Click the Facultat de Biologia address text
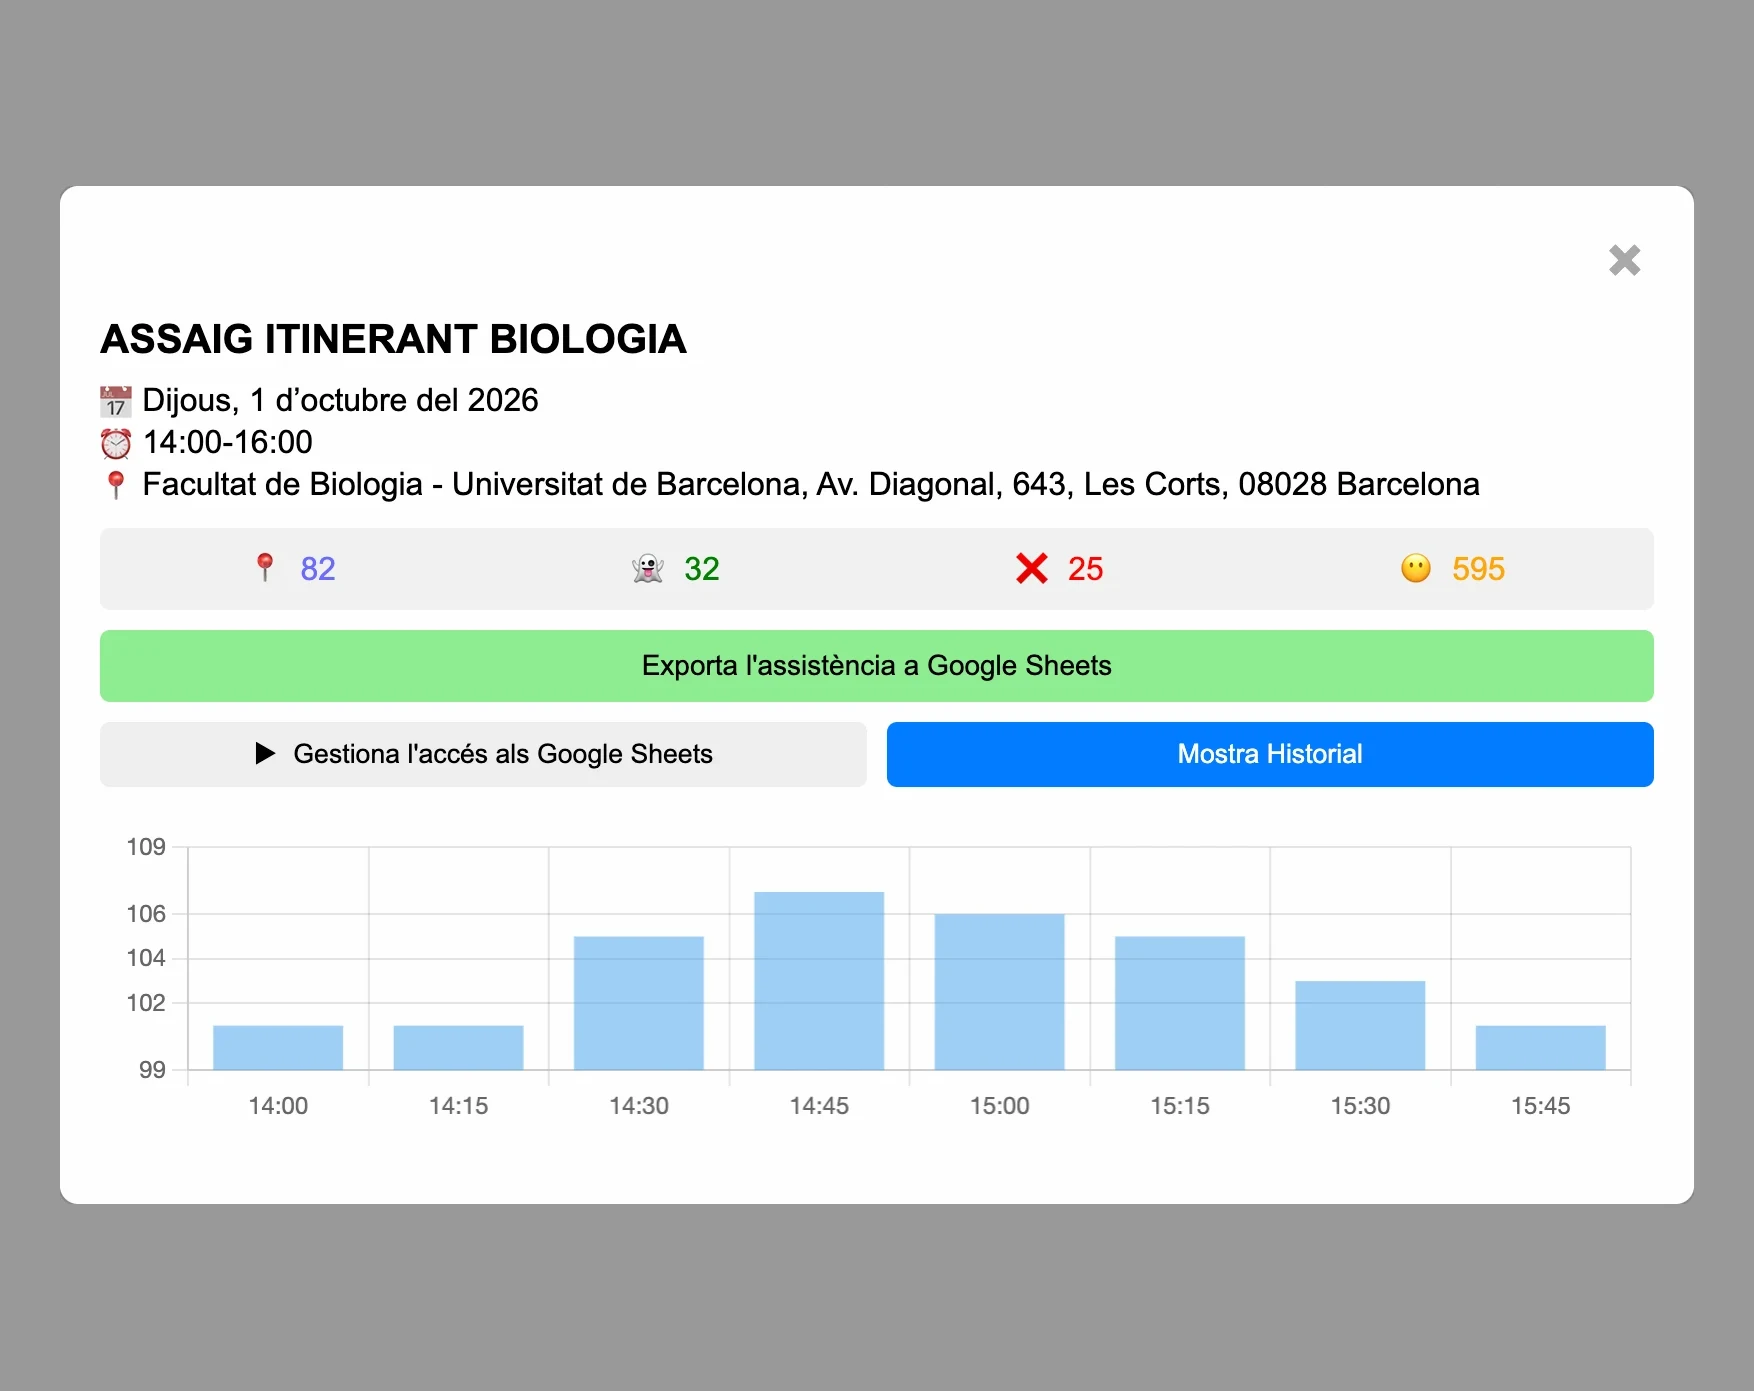Viewport: 1754px width, 1391px height. coord(810,484)
